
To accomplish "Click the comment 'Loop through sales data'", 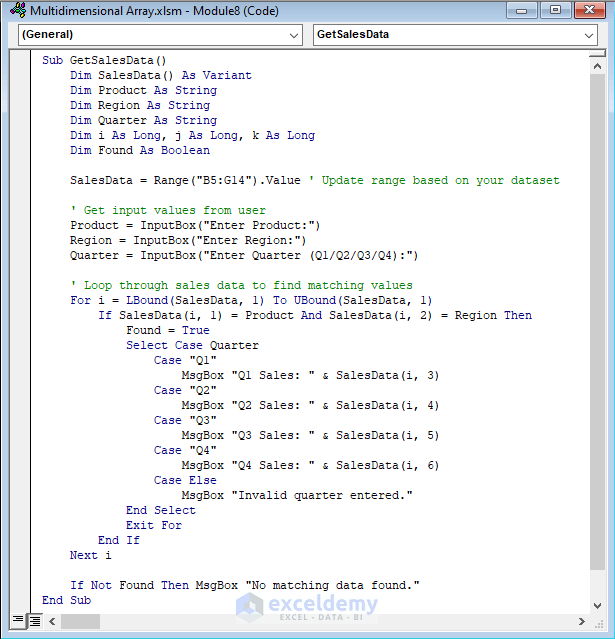I will pyautogui.click(x=241, y=285).
